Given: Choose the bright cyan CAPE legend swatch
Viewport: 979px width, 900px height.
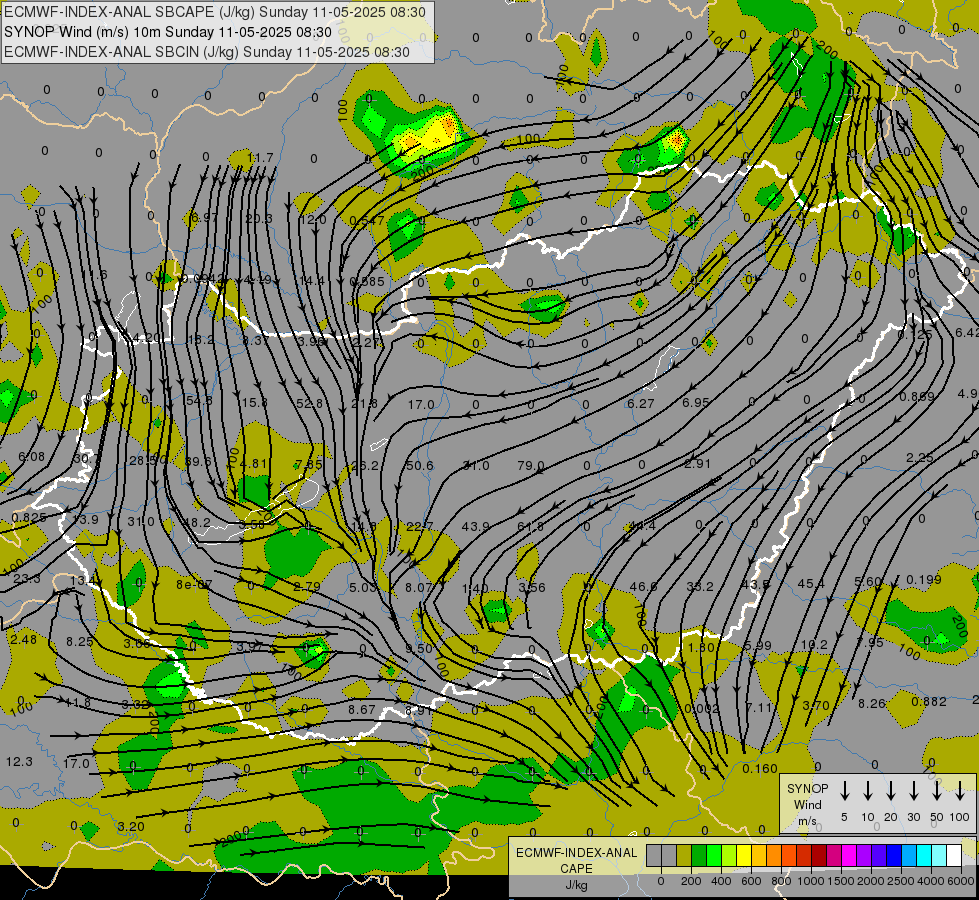Looking at the screenshot, I should (x=924, y=855).
